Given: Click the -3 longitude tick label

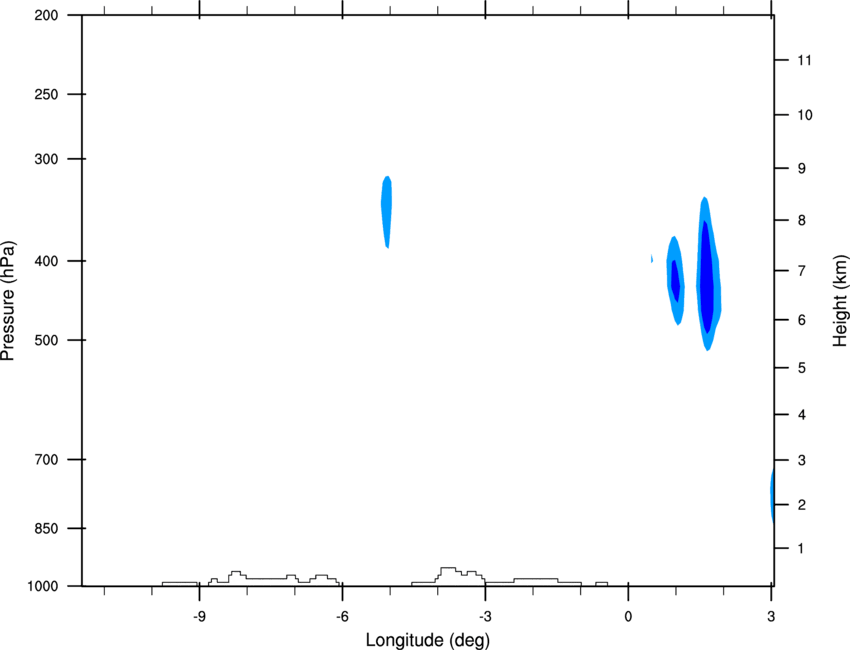Looking at the screenshot, I should pos(485,616).
